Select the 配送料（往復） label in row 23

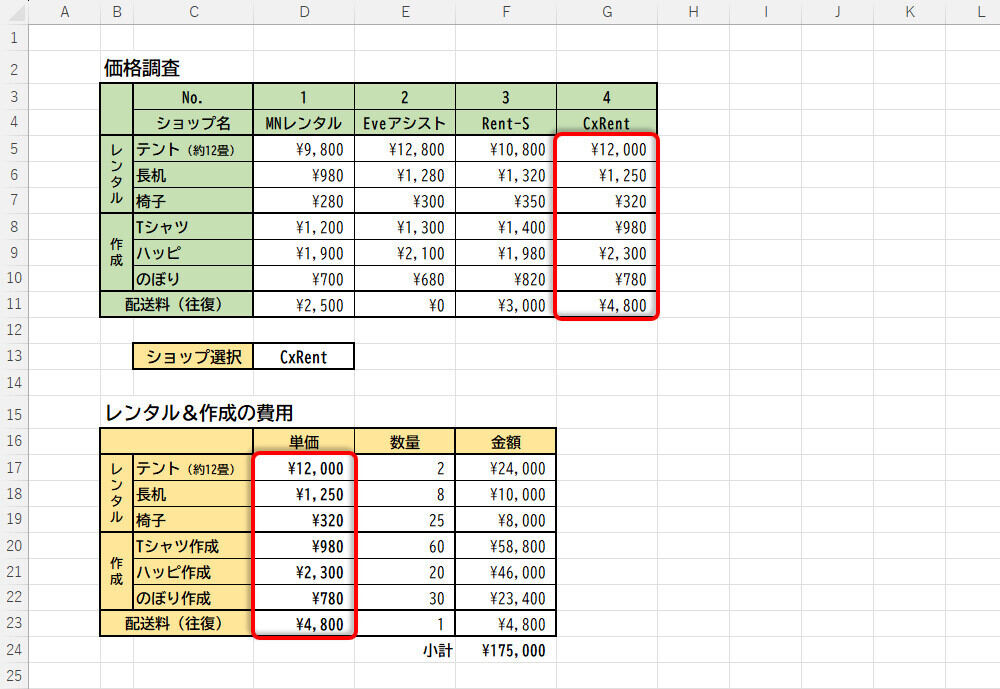pyautogui.click(x=177, y=623)
